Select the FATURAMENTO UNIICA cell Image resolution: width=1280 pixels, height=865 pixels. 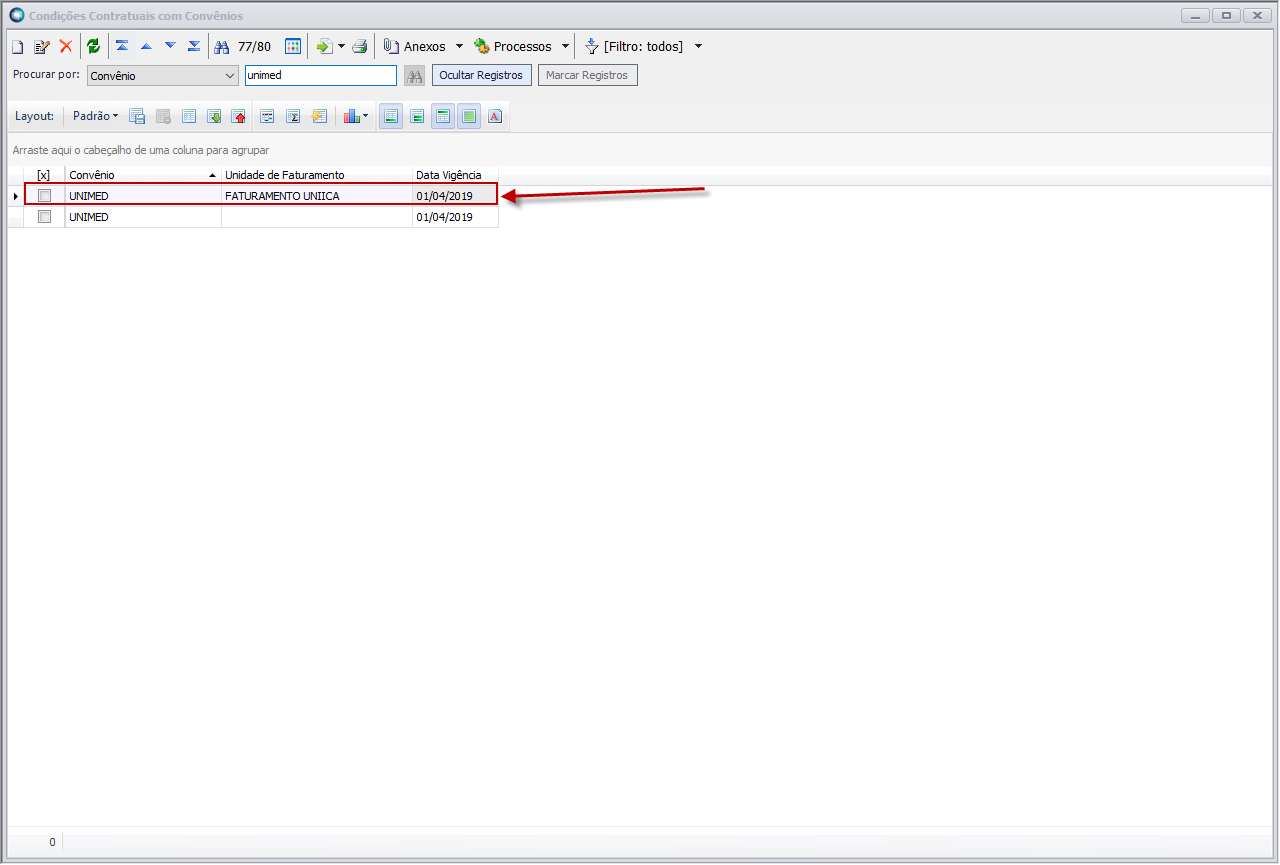coord(317,196)
